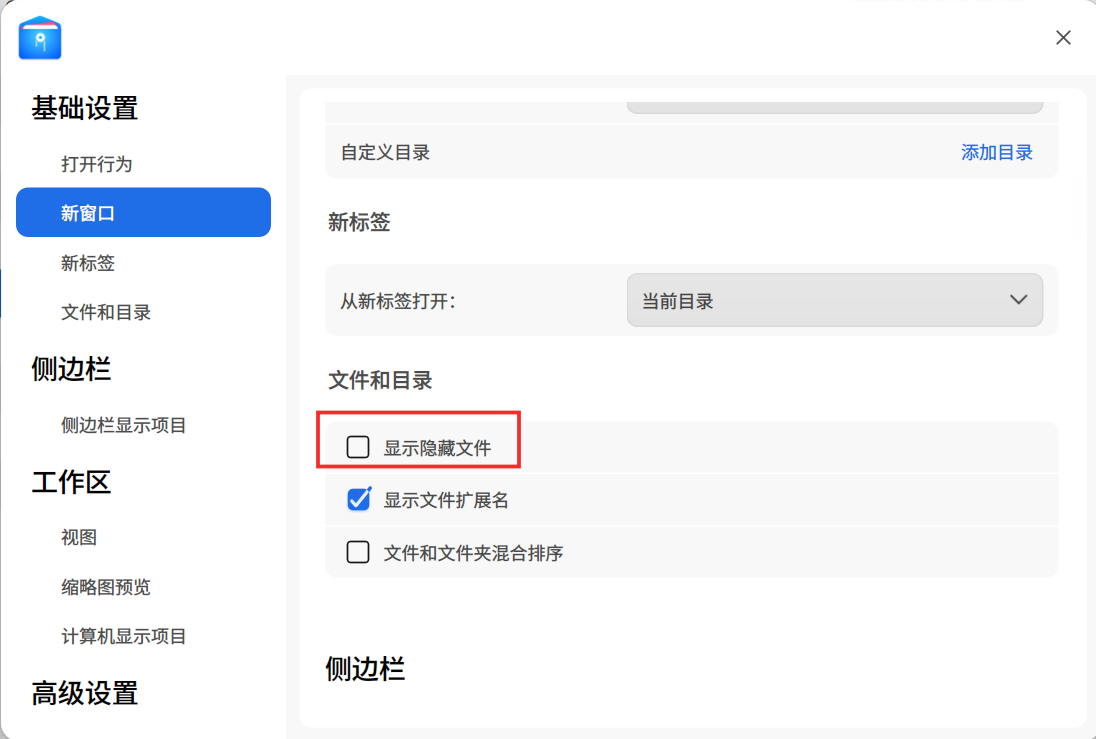Image resolution: width=1096 pixels, height=739 pixels.
Task: Click the 高级设置 heading in sidebar
Action: coord(85,693)
